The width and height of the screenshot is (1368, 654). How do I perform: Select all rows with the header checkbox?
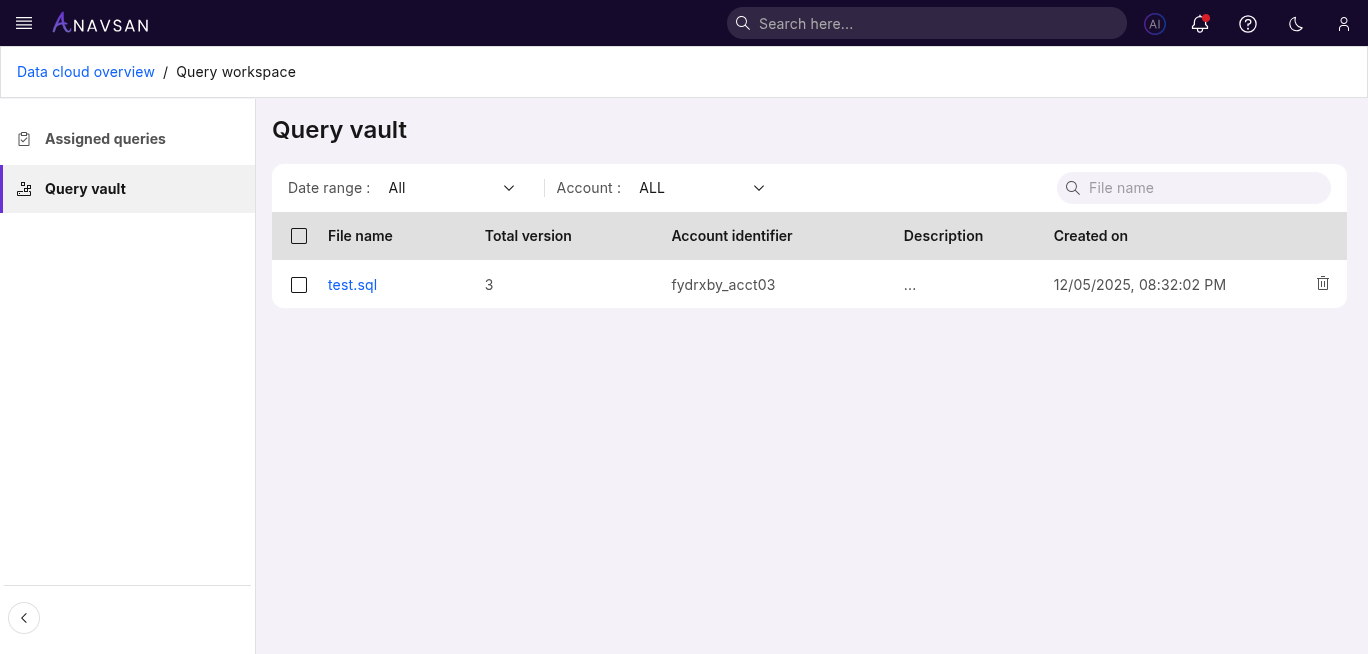tap(298, 235)
